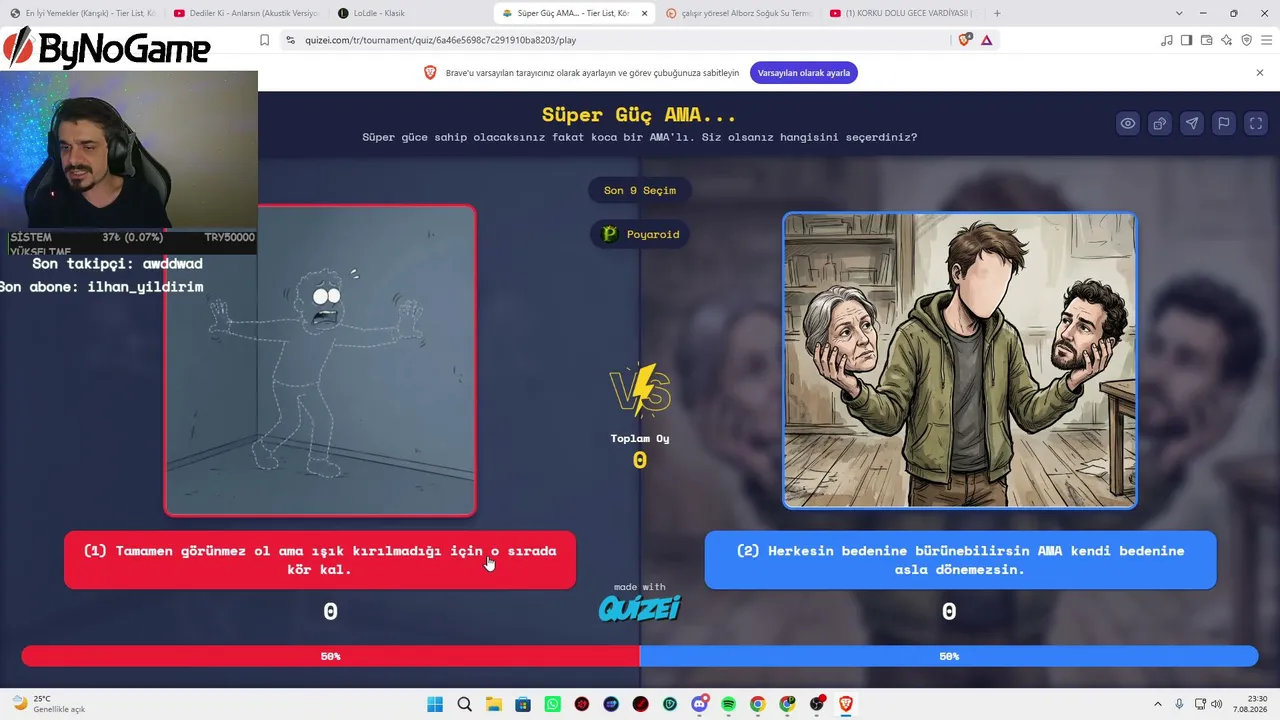1280x720 pixels.
Task: Open OBS Studio from the taskbar
Action: pyautogui.click(x=817, y=704)
